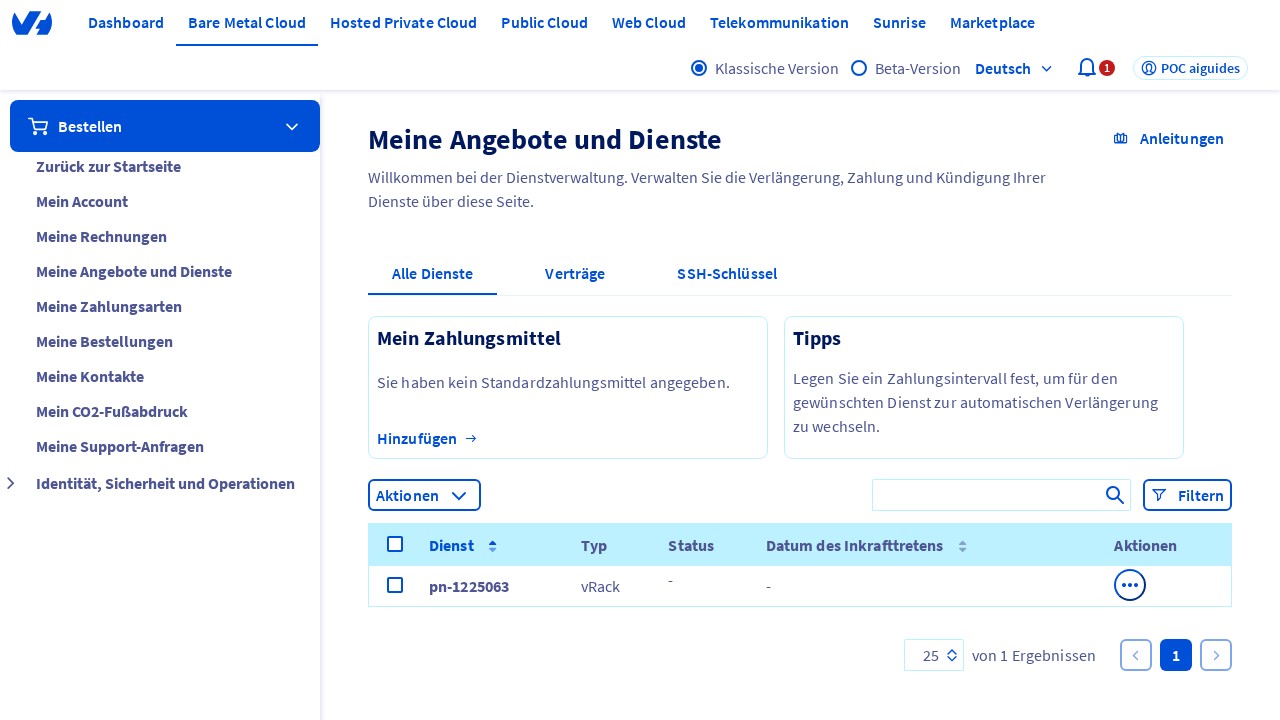Open the Deutsch language dropdown
The height and width of the screenshot is (720, 1280).
pos(1013,68)
